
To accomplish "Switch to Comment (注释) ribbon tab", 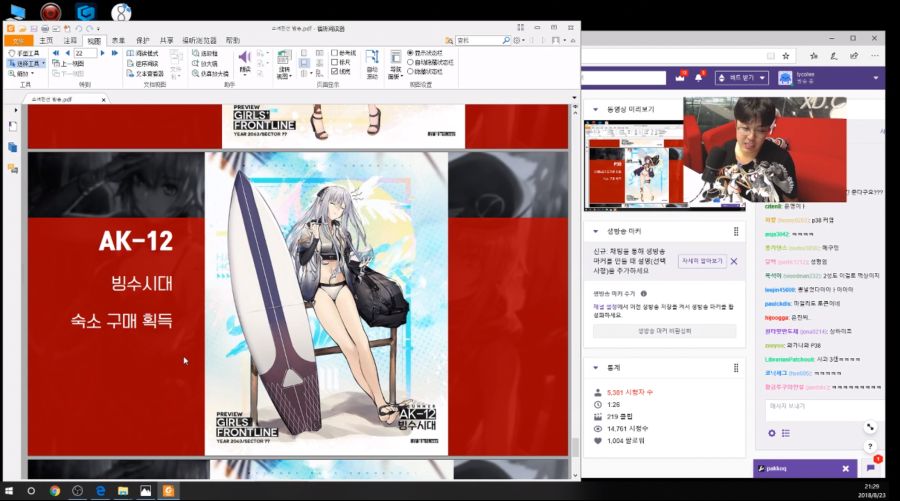I will point(70,41).
